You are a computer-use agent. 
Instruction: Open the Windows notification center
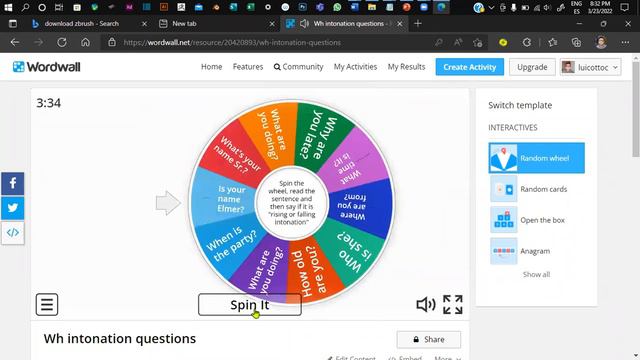(624, 7)
